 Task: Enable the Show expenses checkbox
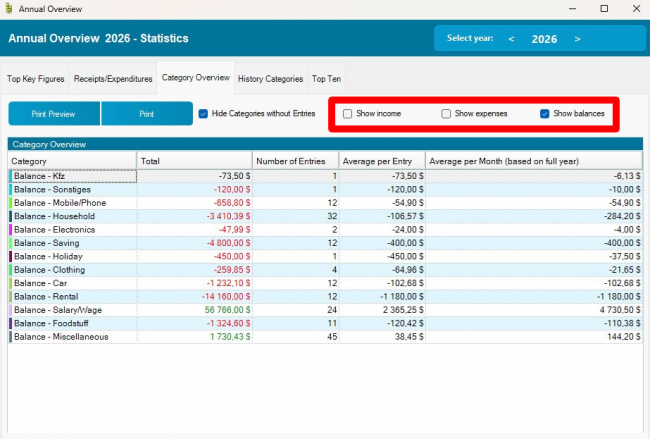point(447,114)
